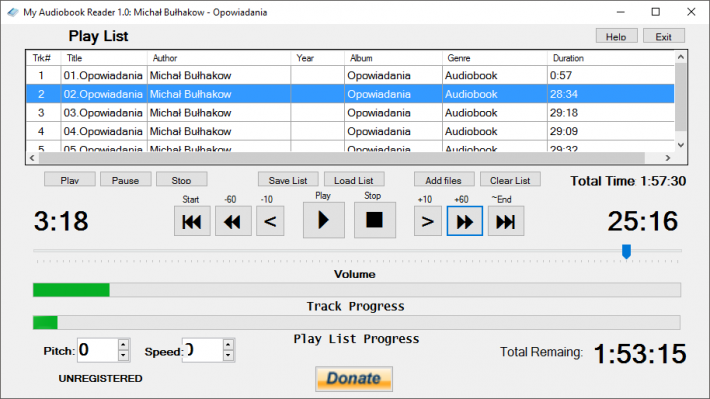The width and height of the screenshot is (710, 399).
Task: Click into the Pitch value field
Action: tap(98, 350)
